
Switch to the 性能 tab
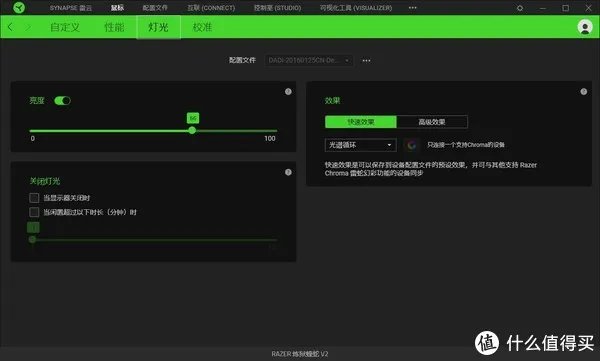coord(114,27)
